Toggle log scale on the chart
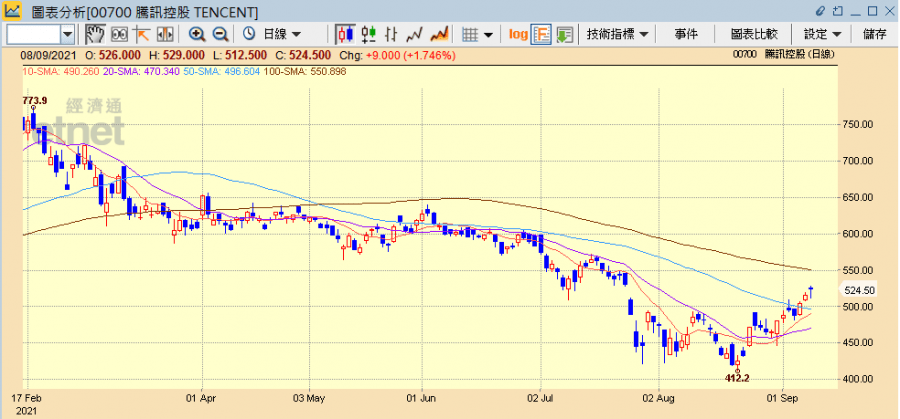 tap(517, 34)
